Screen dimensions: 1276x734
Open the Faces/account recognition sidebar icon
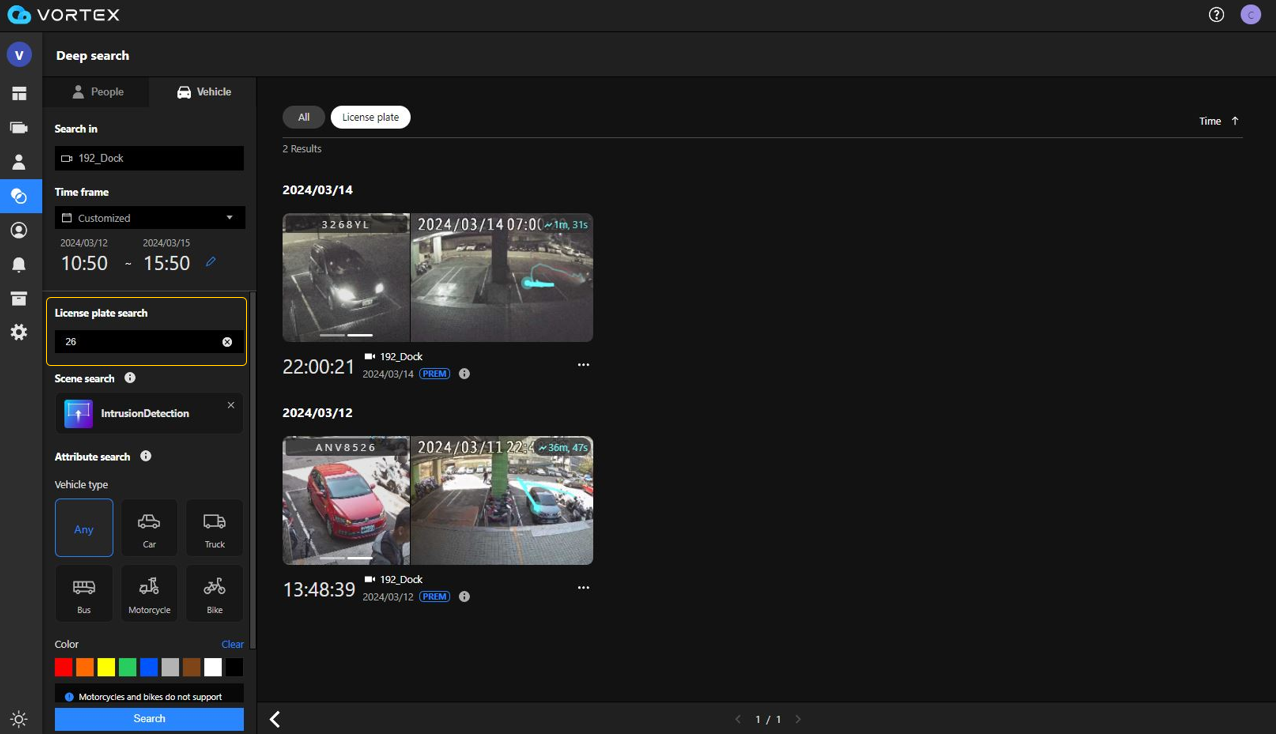pyautogui.click(x=19, y=230)
